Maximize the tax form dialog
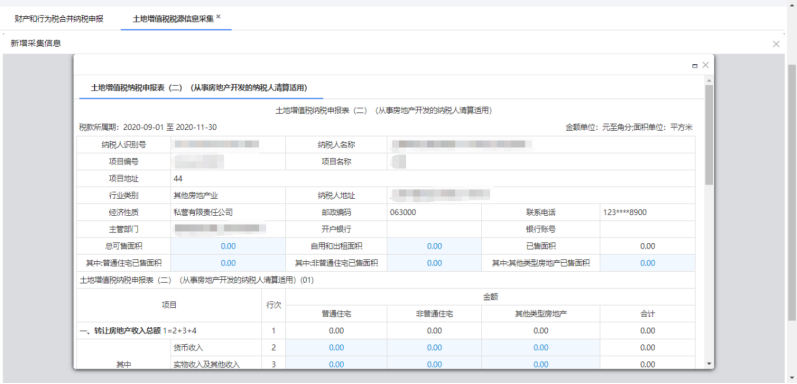The height and width of the screenshot is (384, 797). 695,66
